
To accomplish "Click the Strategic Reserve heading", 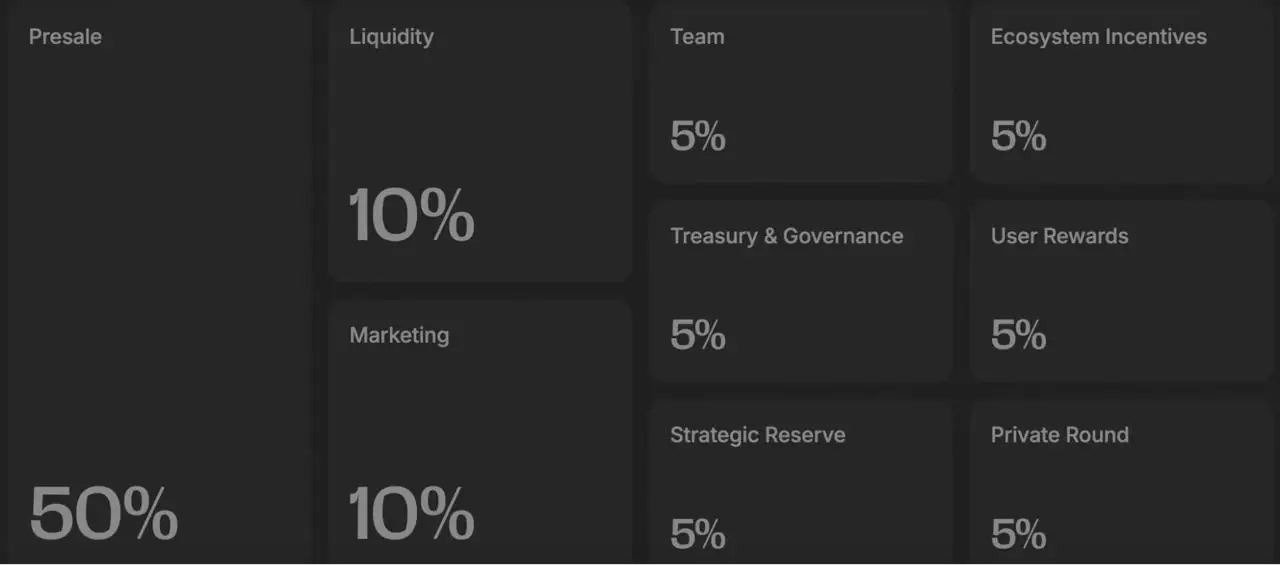I will [757, 435].
